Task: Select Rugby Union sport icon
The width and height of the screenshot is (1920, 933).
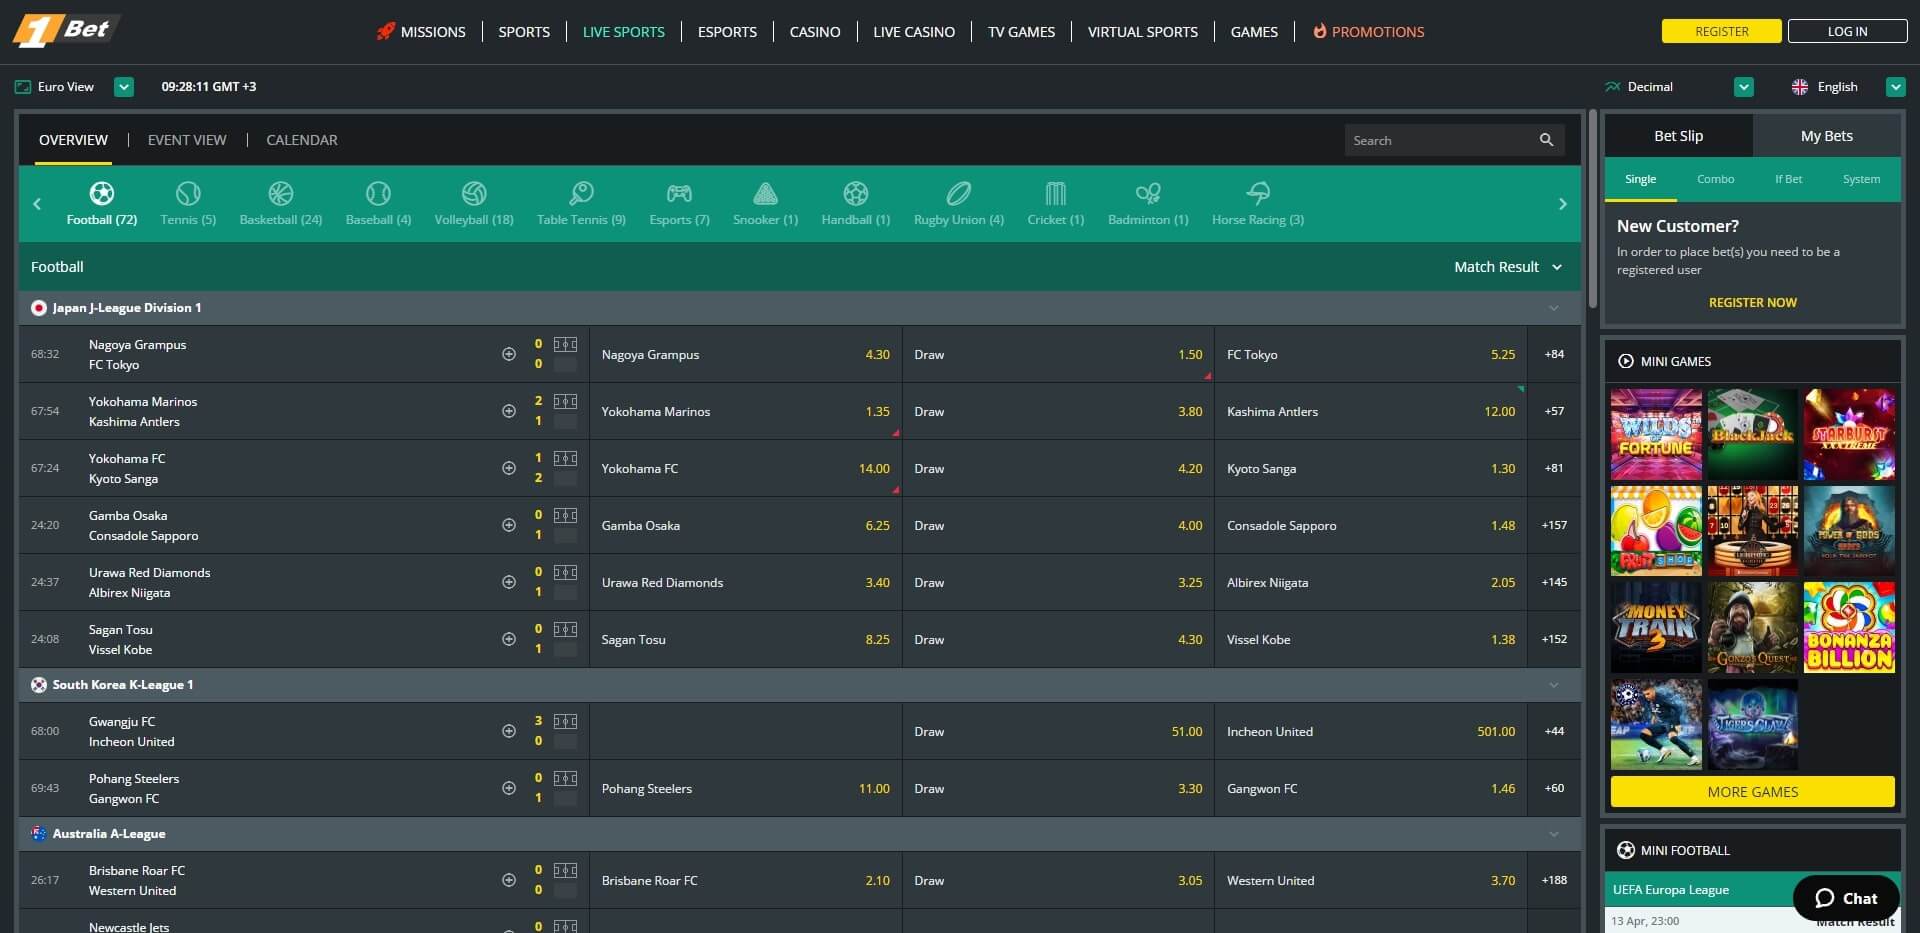Action: 958,193
